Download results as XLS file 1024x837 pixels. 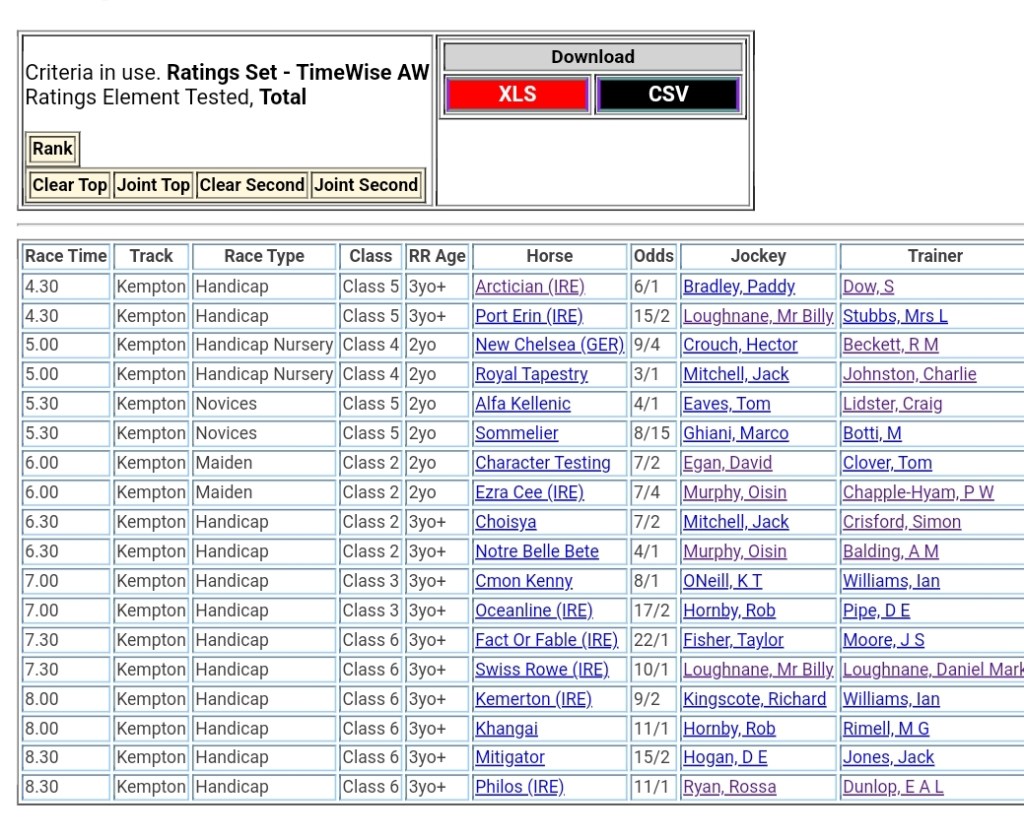(517, 95)
